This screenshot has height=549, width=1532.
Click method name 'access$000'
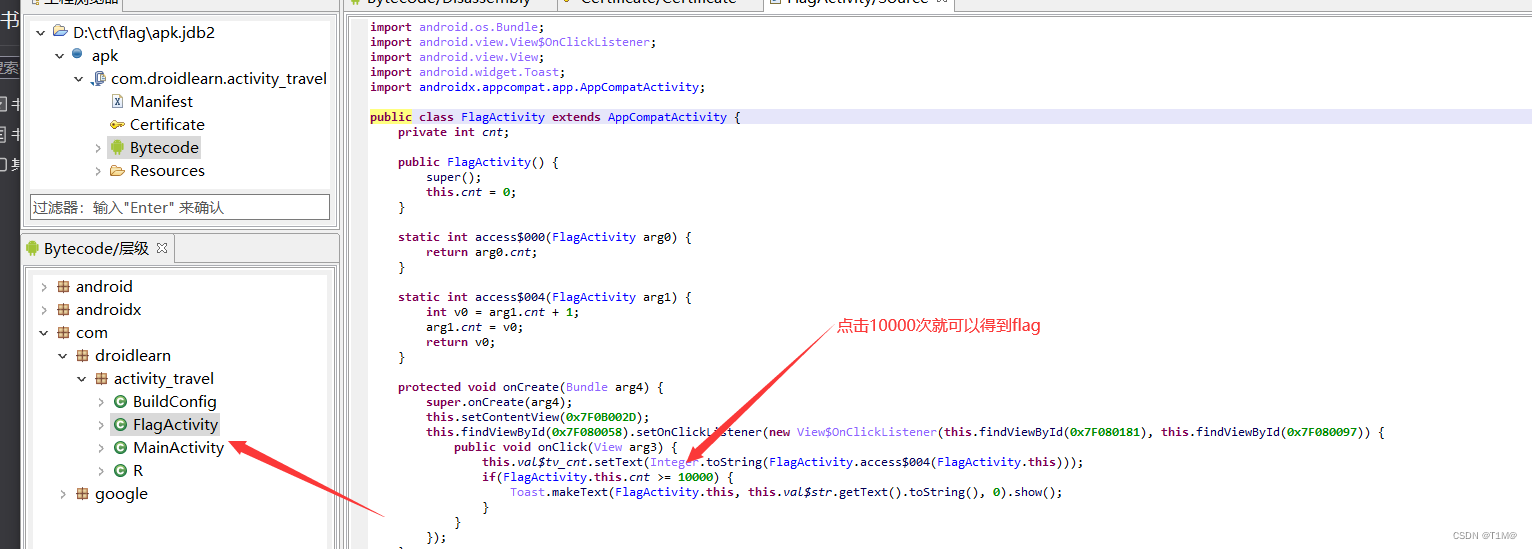point(510,237)
